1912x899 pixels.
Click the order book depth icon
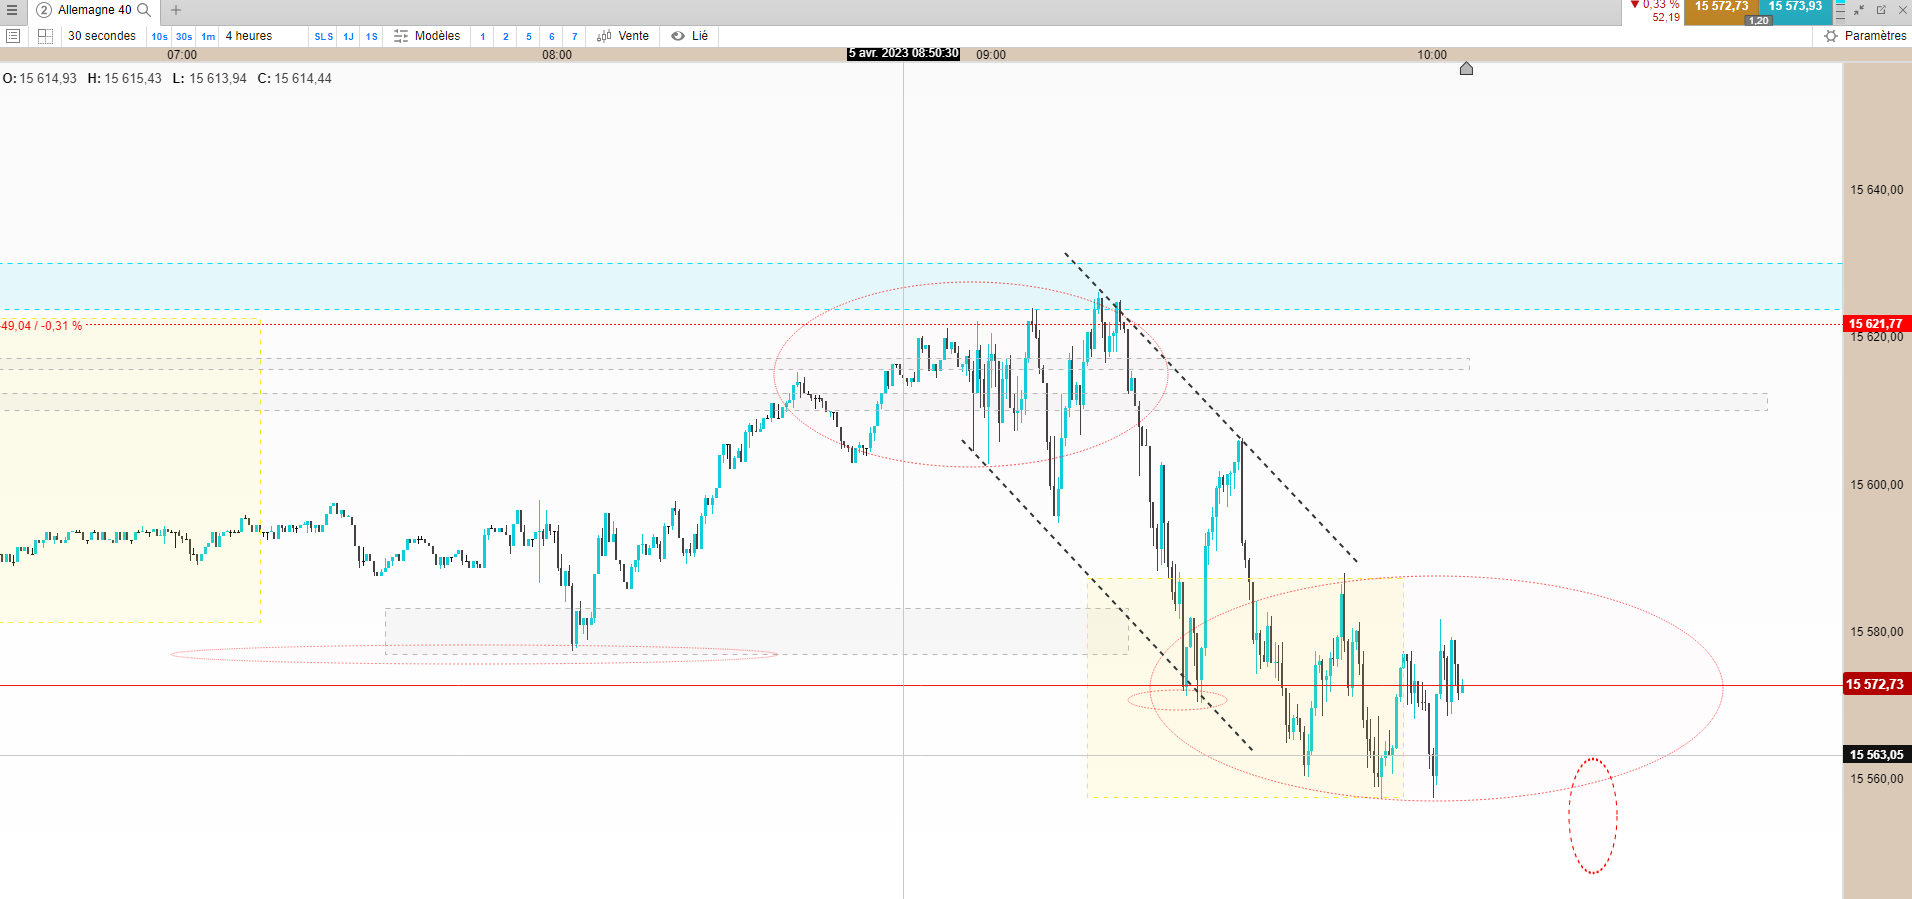tap(1841, 10)
